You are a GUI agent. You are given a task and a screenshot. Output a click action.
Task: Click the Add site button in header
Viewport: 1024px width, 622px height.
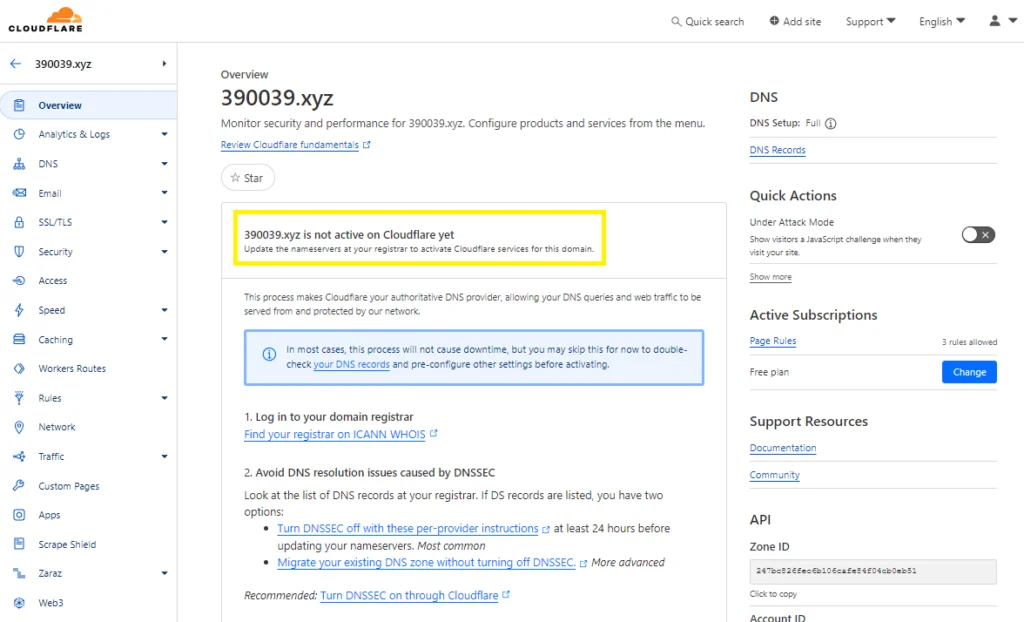pos(795,22)
